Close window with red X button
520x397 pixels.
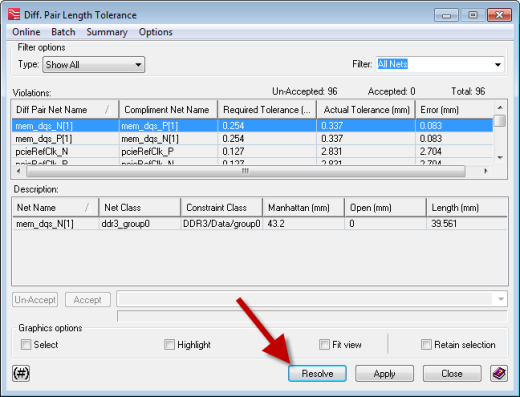[x=499, y=15]
